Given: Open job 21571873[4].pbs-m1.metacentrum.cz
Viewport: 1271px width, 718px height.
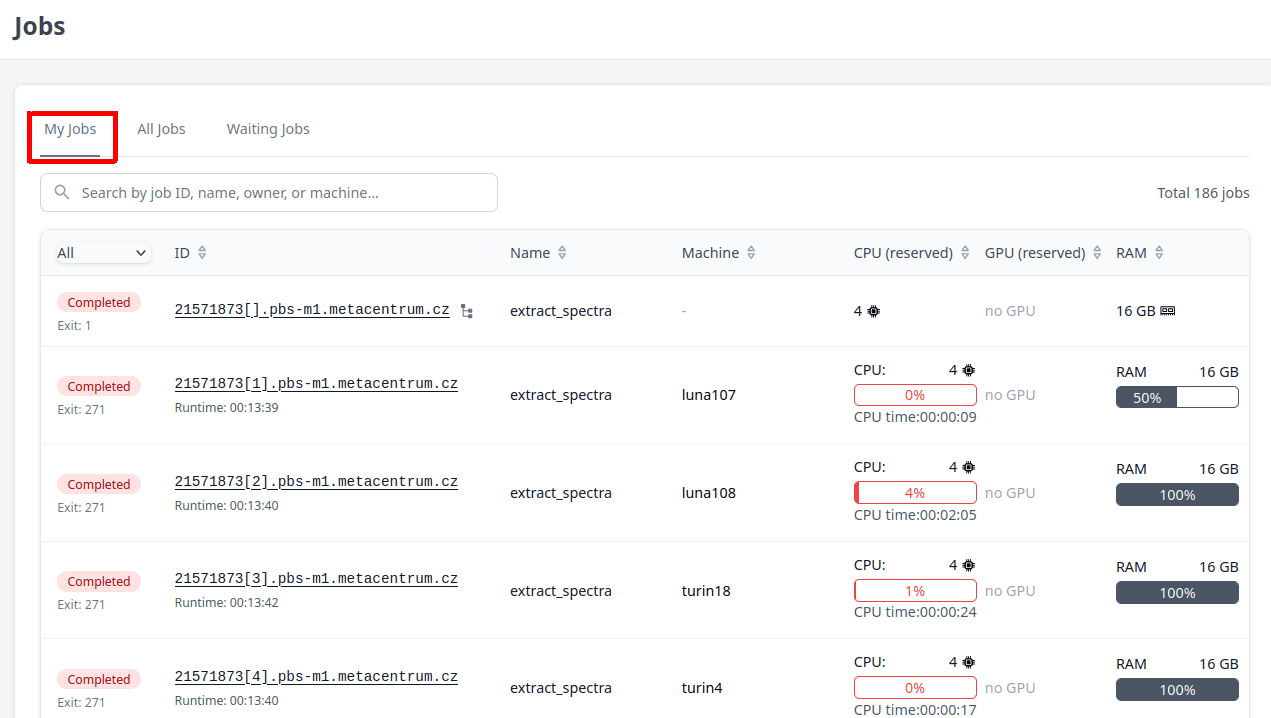Looking at the screenshot, I should 316,677.
